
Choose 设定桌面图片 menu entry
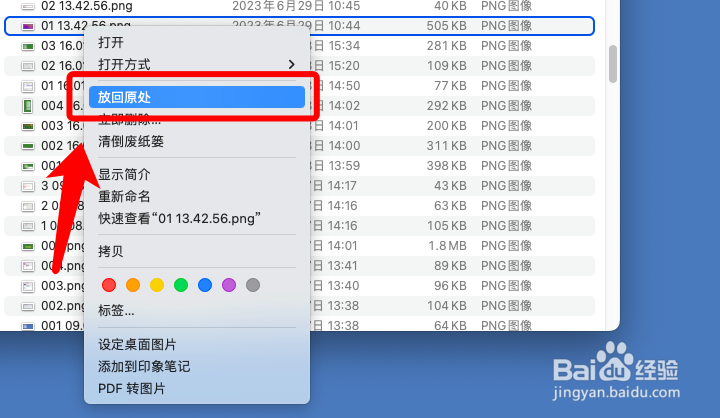[x=137, y=345]
